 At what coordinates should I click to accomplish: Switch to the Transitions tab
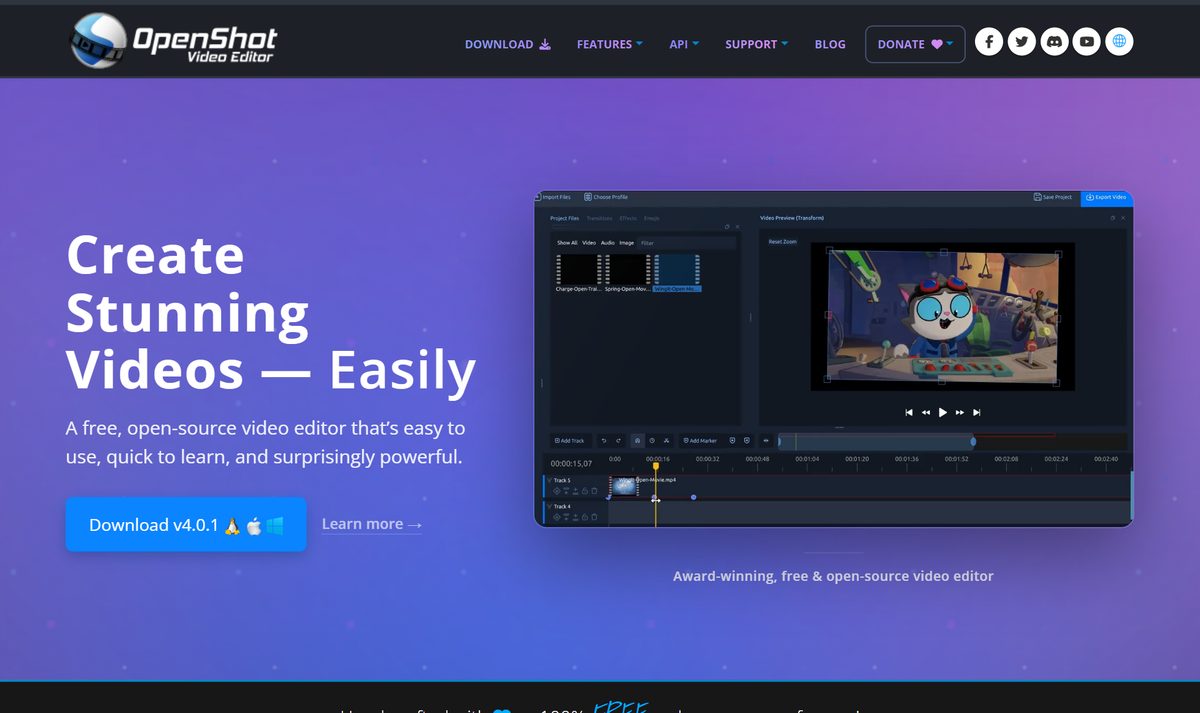[599, 218]
